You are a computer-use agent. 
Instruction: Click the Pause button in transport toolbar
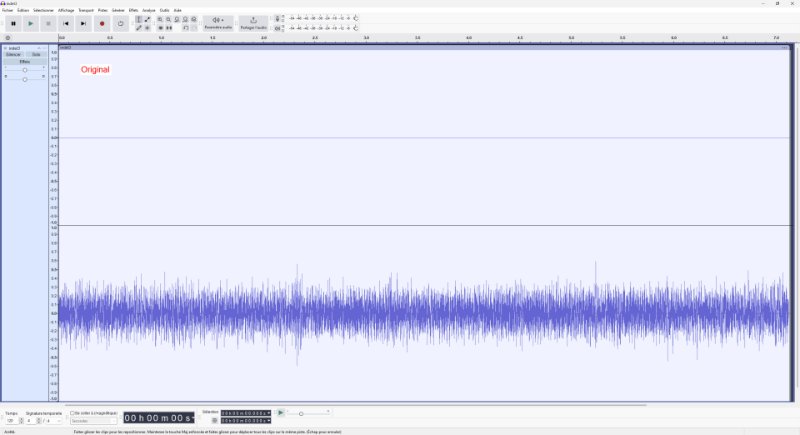tap(13, 23)
